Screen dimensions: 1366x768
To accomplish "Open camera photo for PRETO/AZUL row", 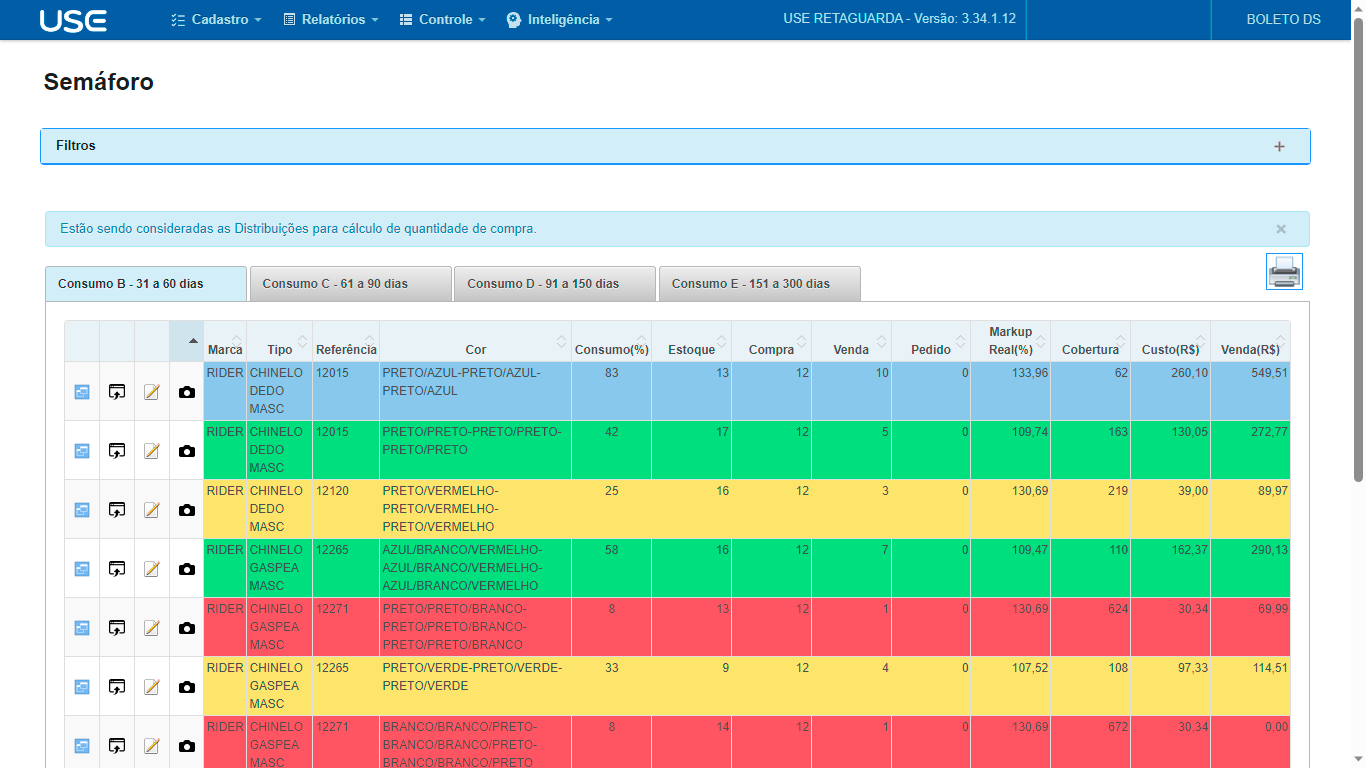I will (x=187, y=392).
